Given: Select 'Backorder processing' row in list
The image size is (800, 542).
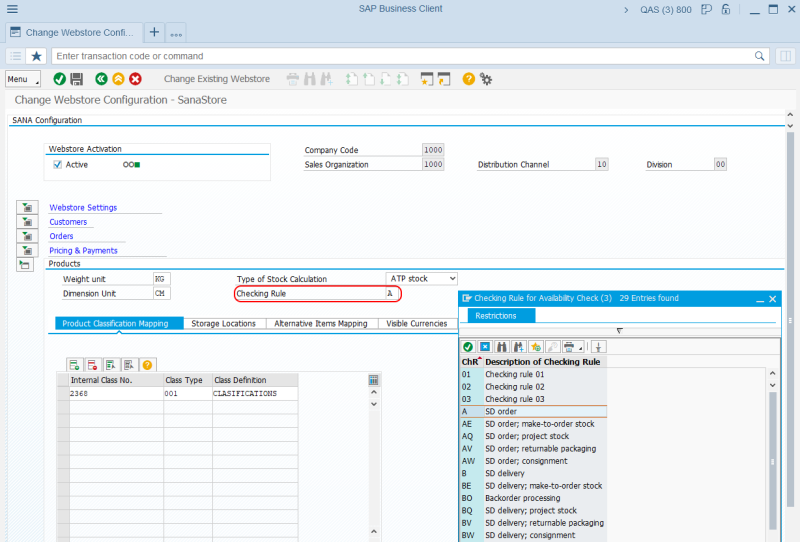Looking at the screenshot, I should pos(533,498).
